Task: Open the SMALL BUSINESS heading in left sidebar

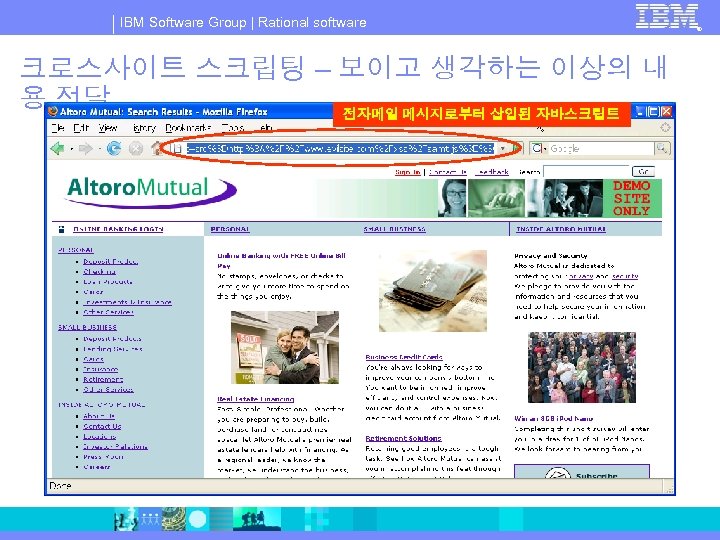Action: (87, 327)
